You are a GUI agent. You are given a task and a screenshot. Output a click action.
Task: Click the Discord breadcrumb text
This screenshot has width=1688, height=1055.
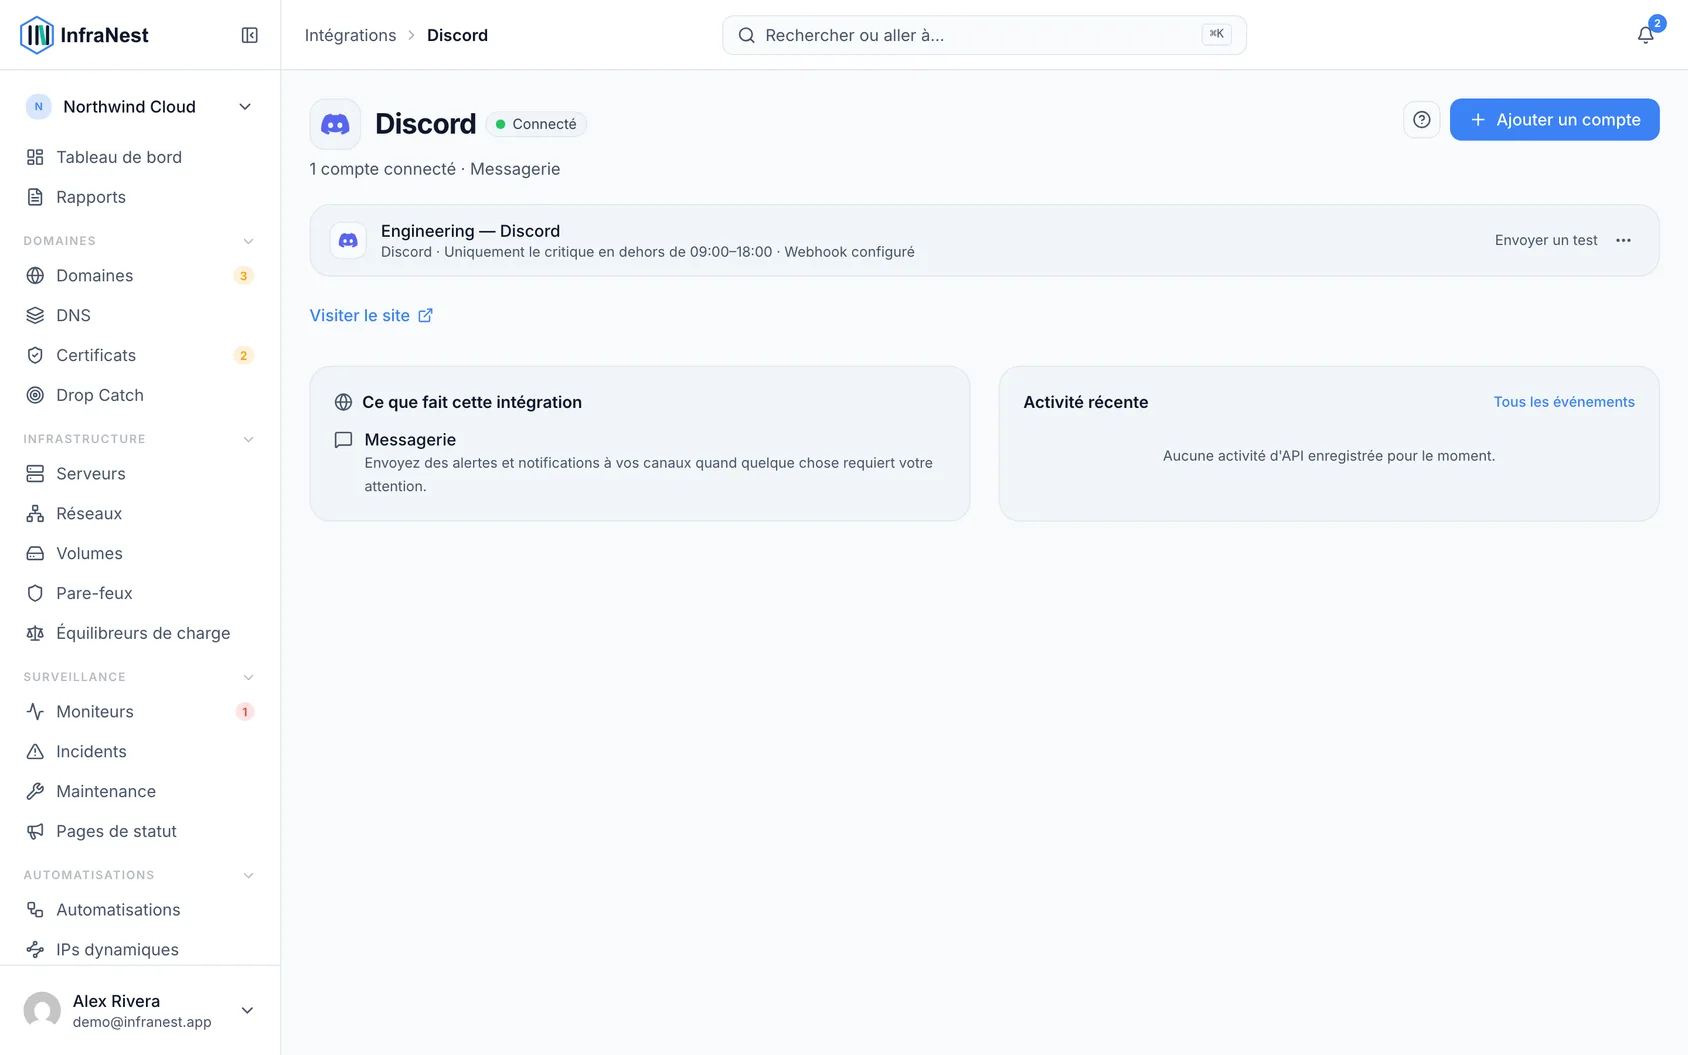pyautogui.click(x=457, y=35)
